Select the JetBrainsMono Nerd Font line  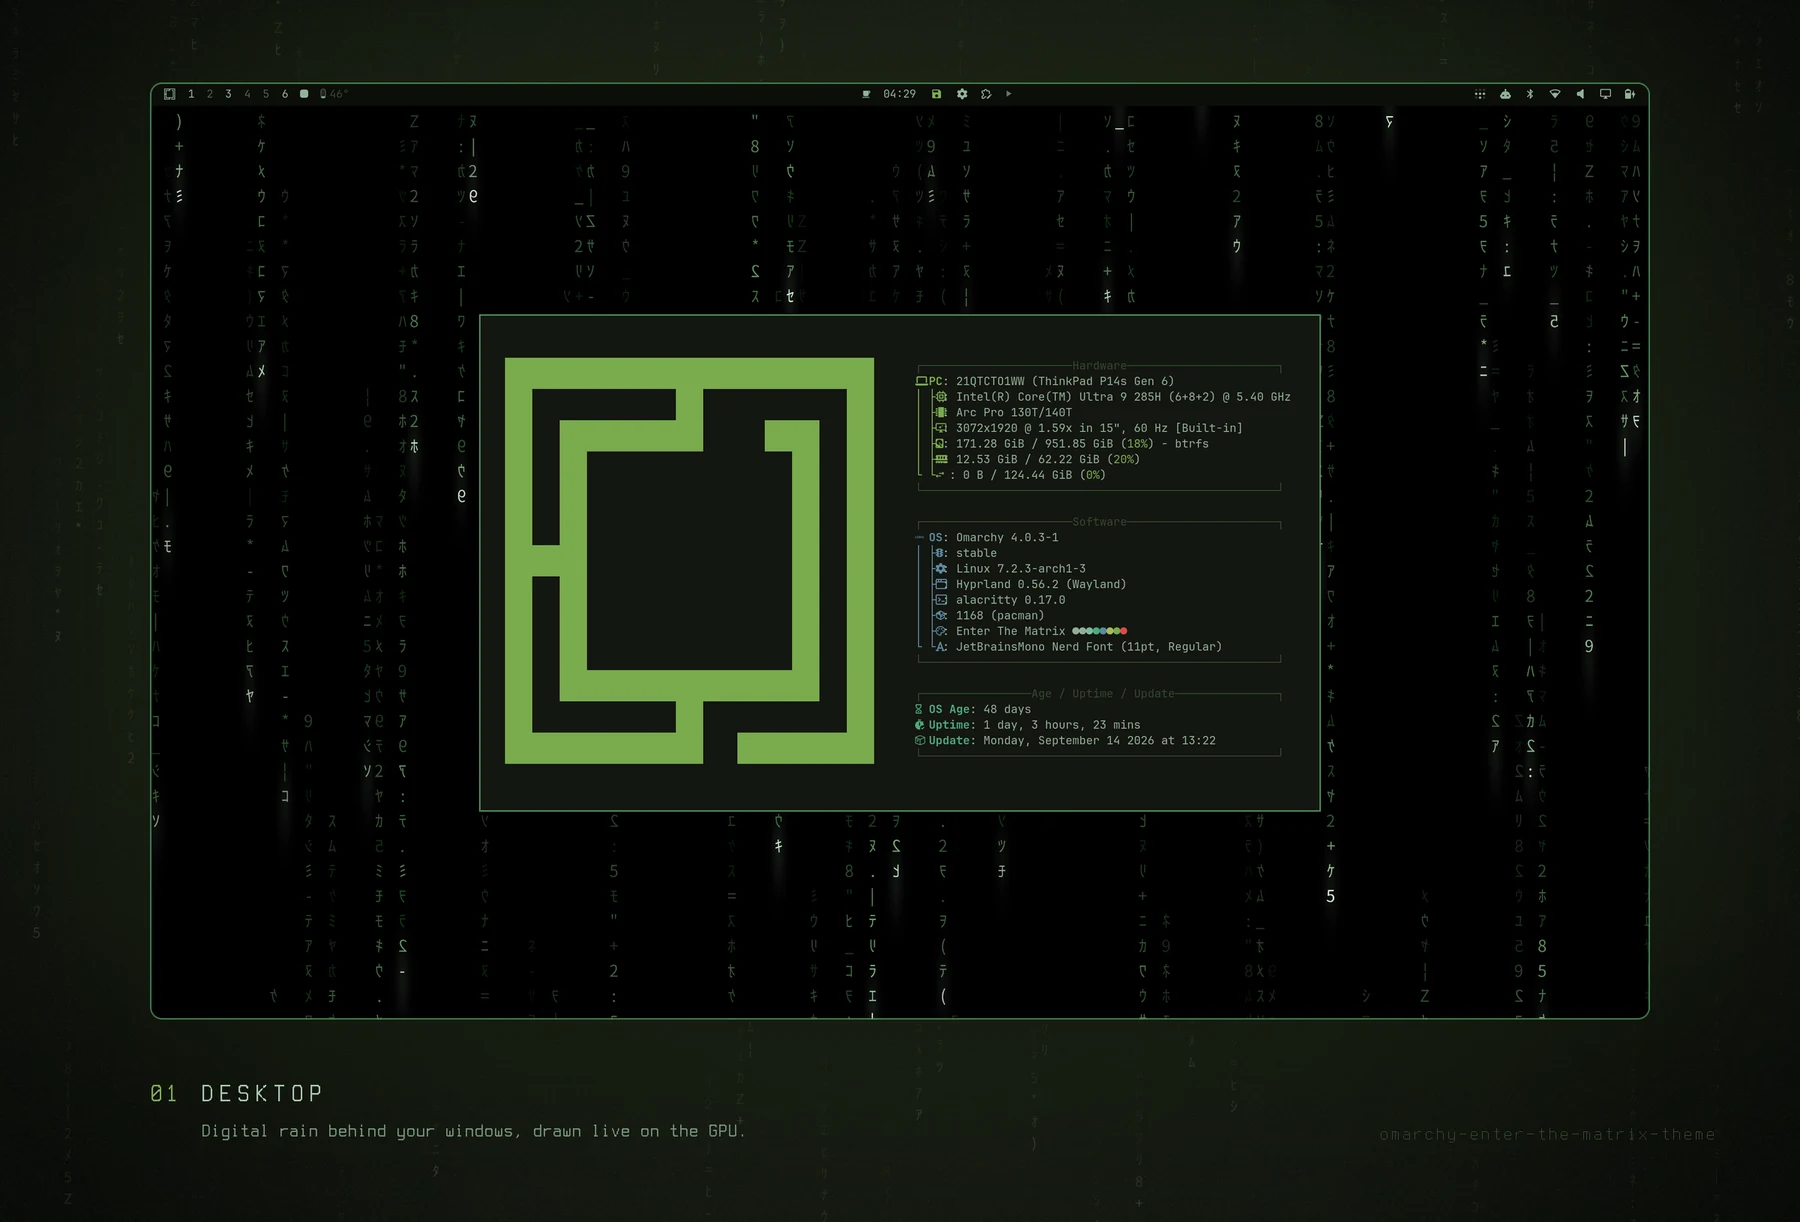tap(1078, 647)
